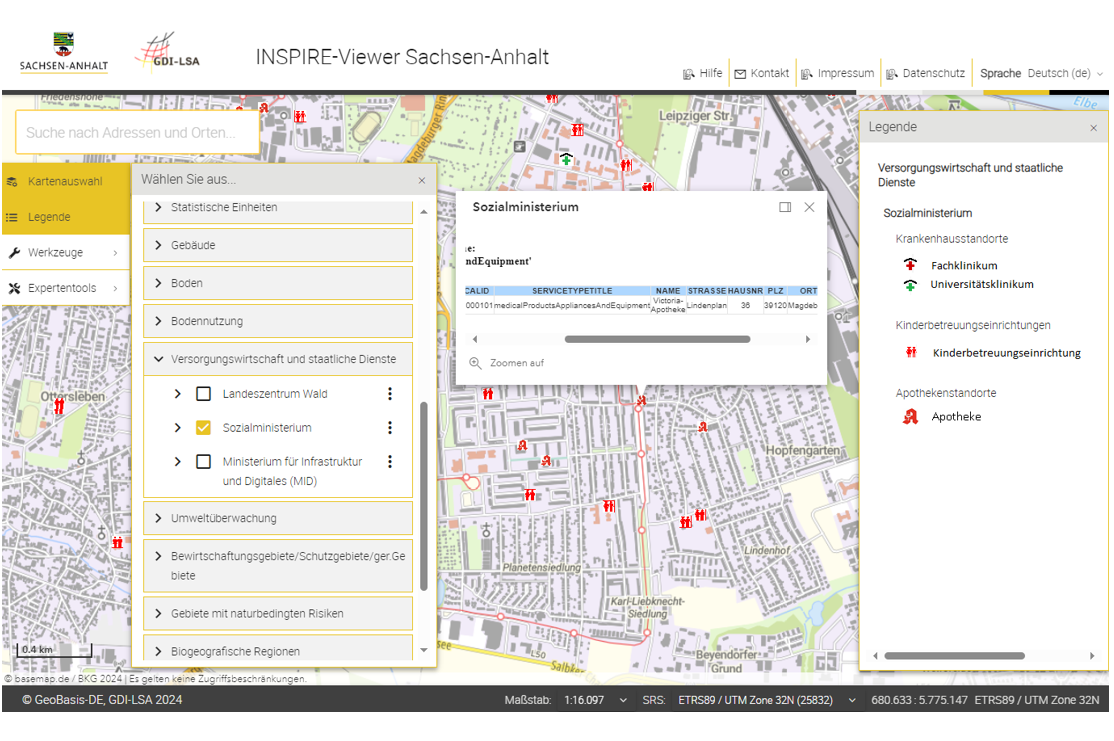Tick the Ministerium für Infrastruktur checkbox
1114x741 pixels.
point(204,462)
